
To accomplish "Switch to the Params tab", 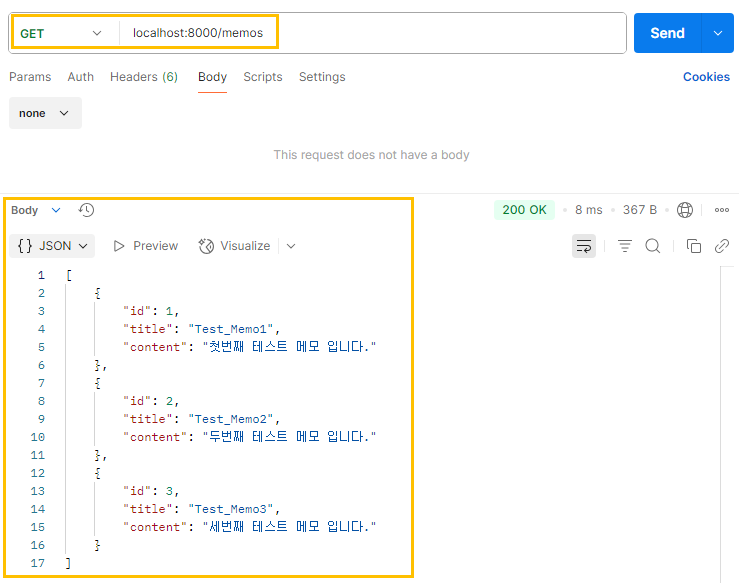I will click(x=30, y=77).
